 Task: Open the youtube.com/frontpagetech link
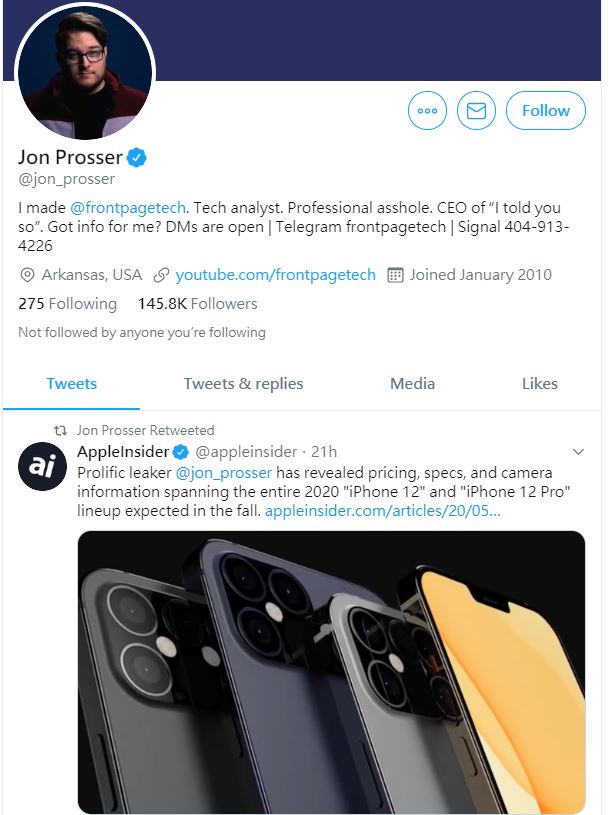tap(275, 275)
